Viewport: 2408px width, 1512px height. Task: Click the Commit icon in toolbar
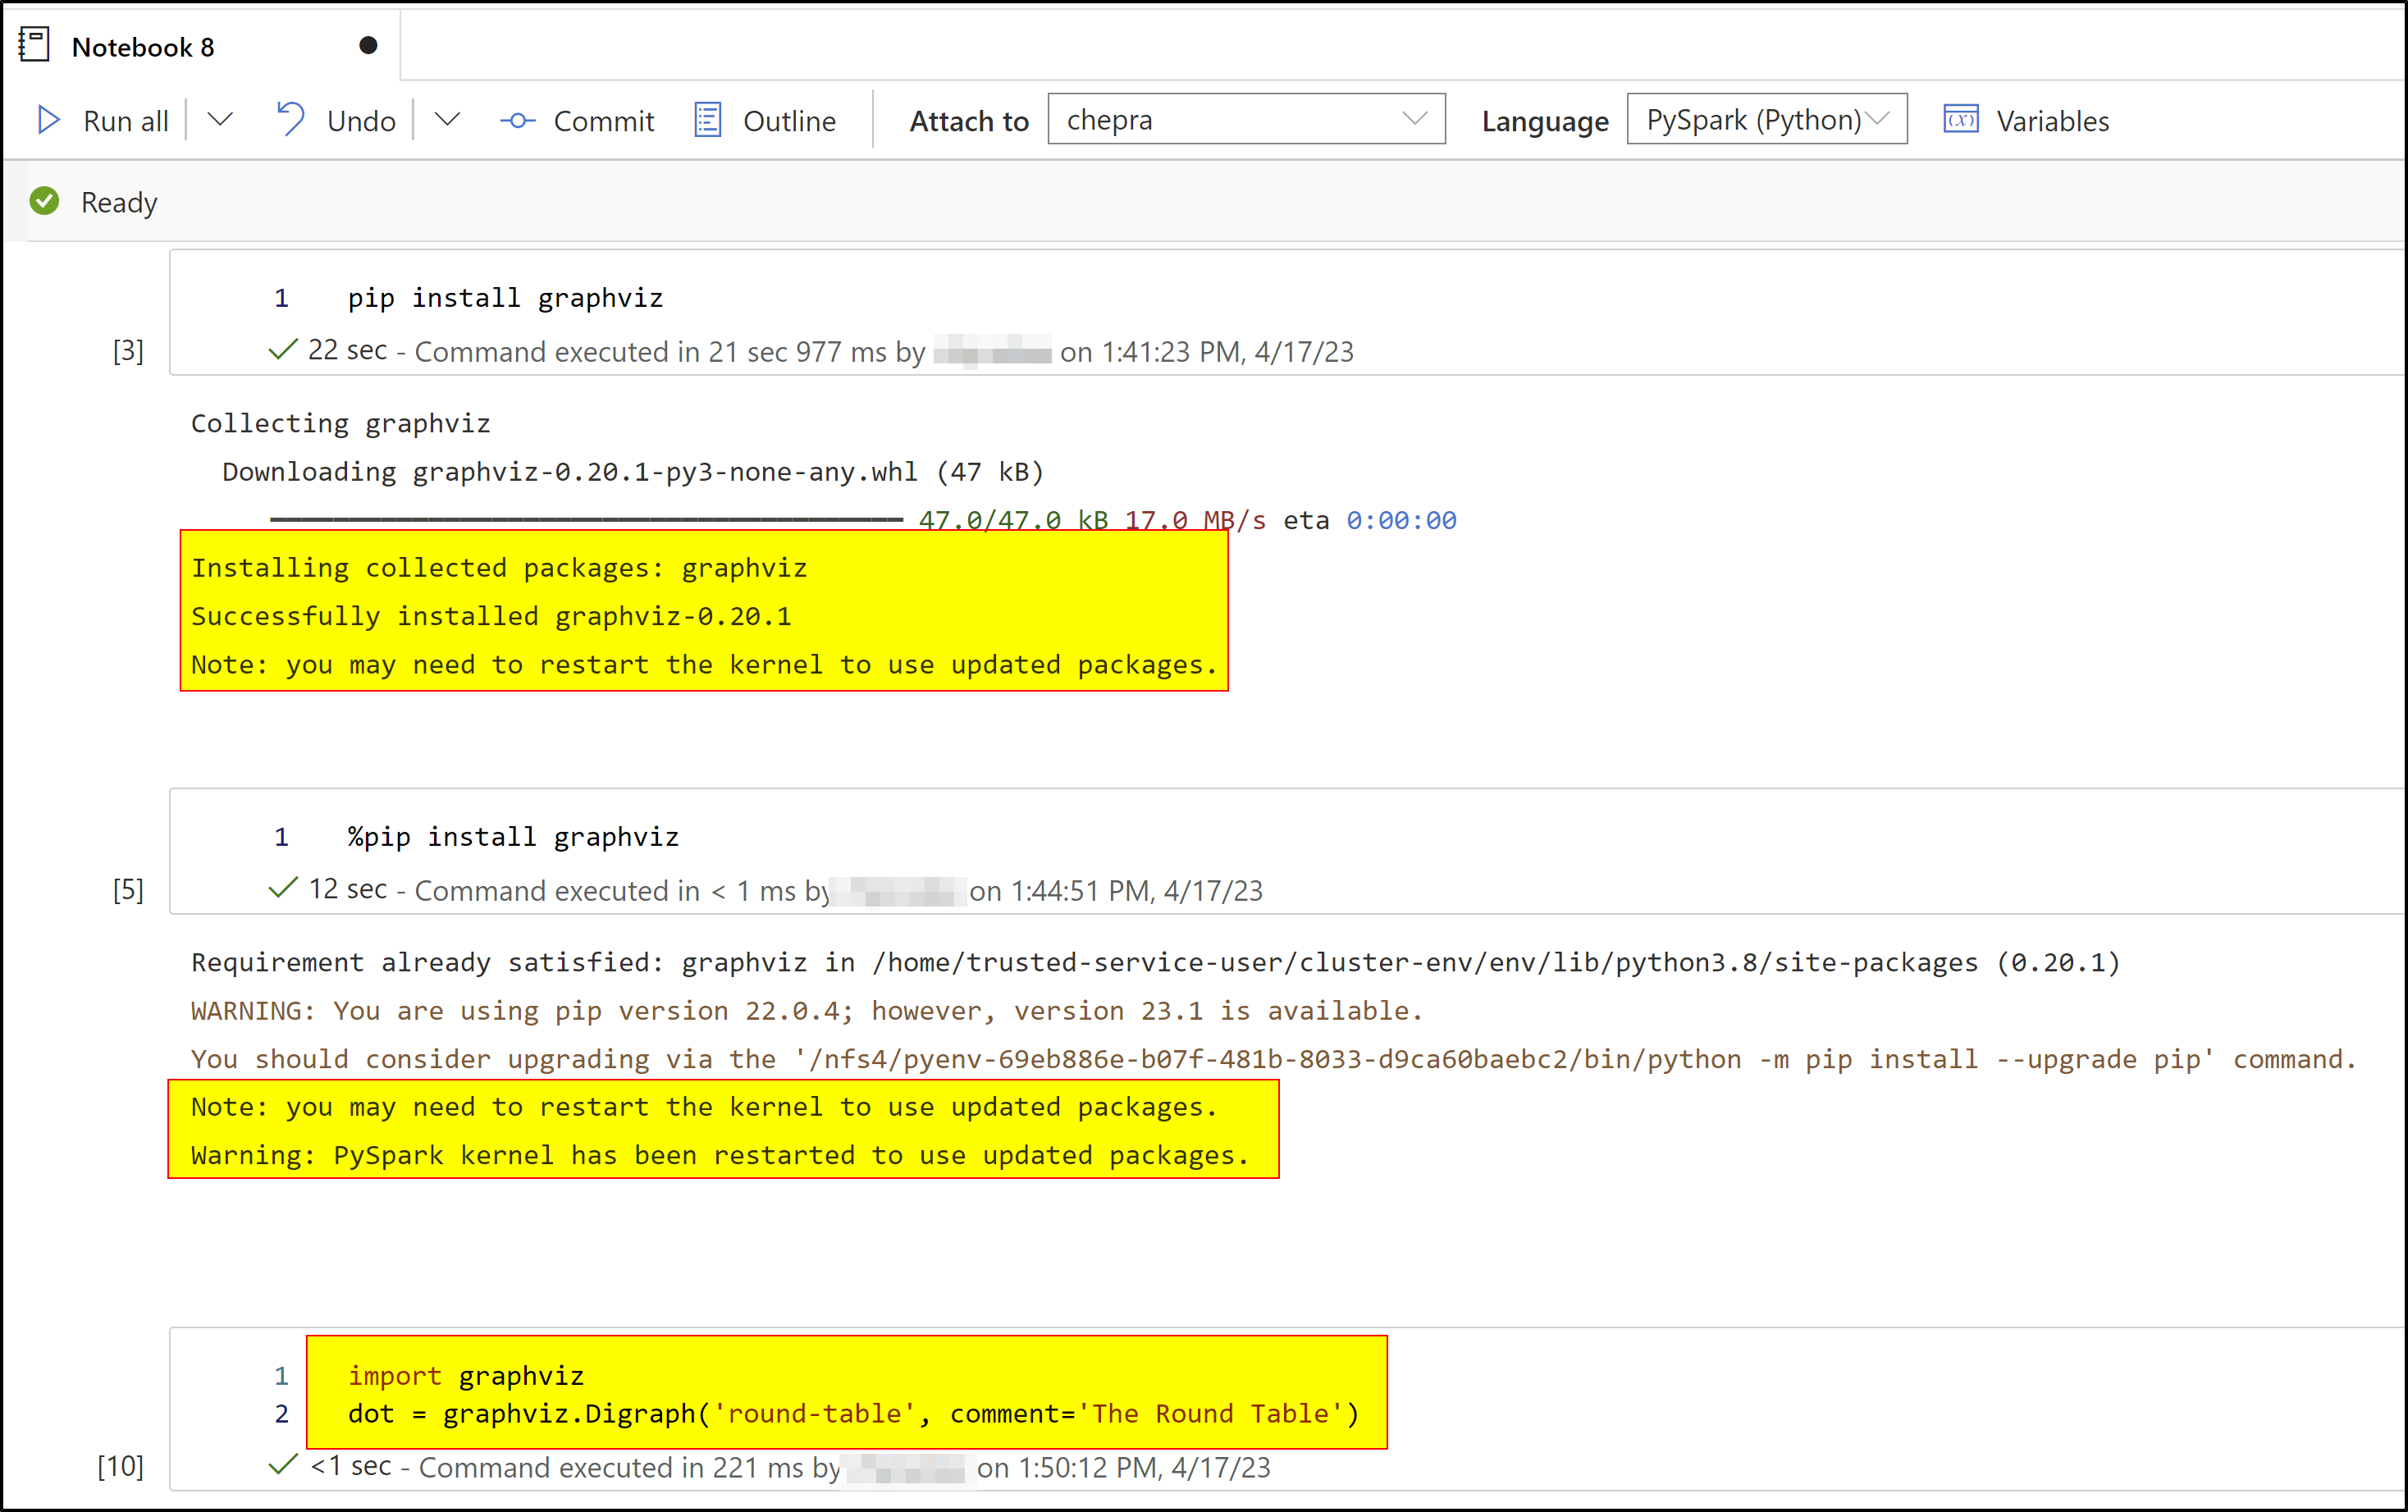[x=517, y=121]
